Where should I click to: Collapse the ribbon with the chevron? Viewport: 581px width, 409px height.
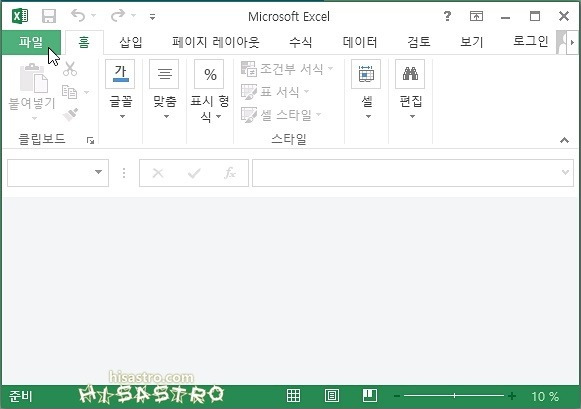(x=564, y=140)
